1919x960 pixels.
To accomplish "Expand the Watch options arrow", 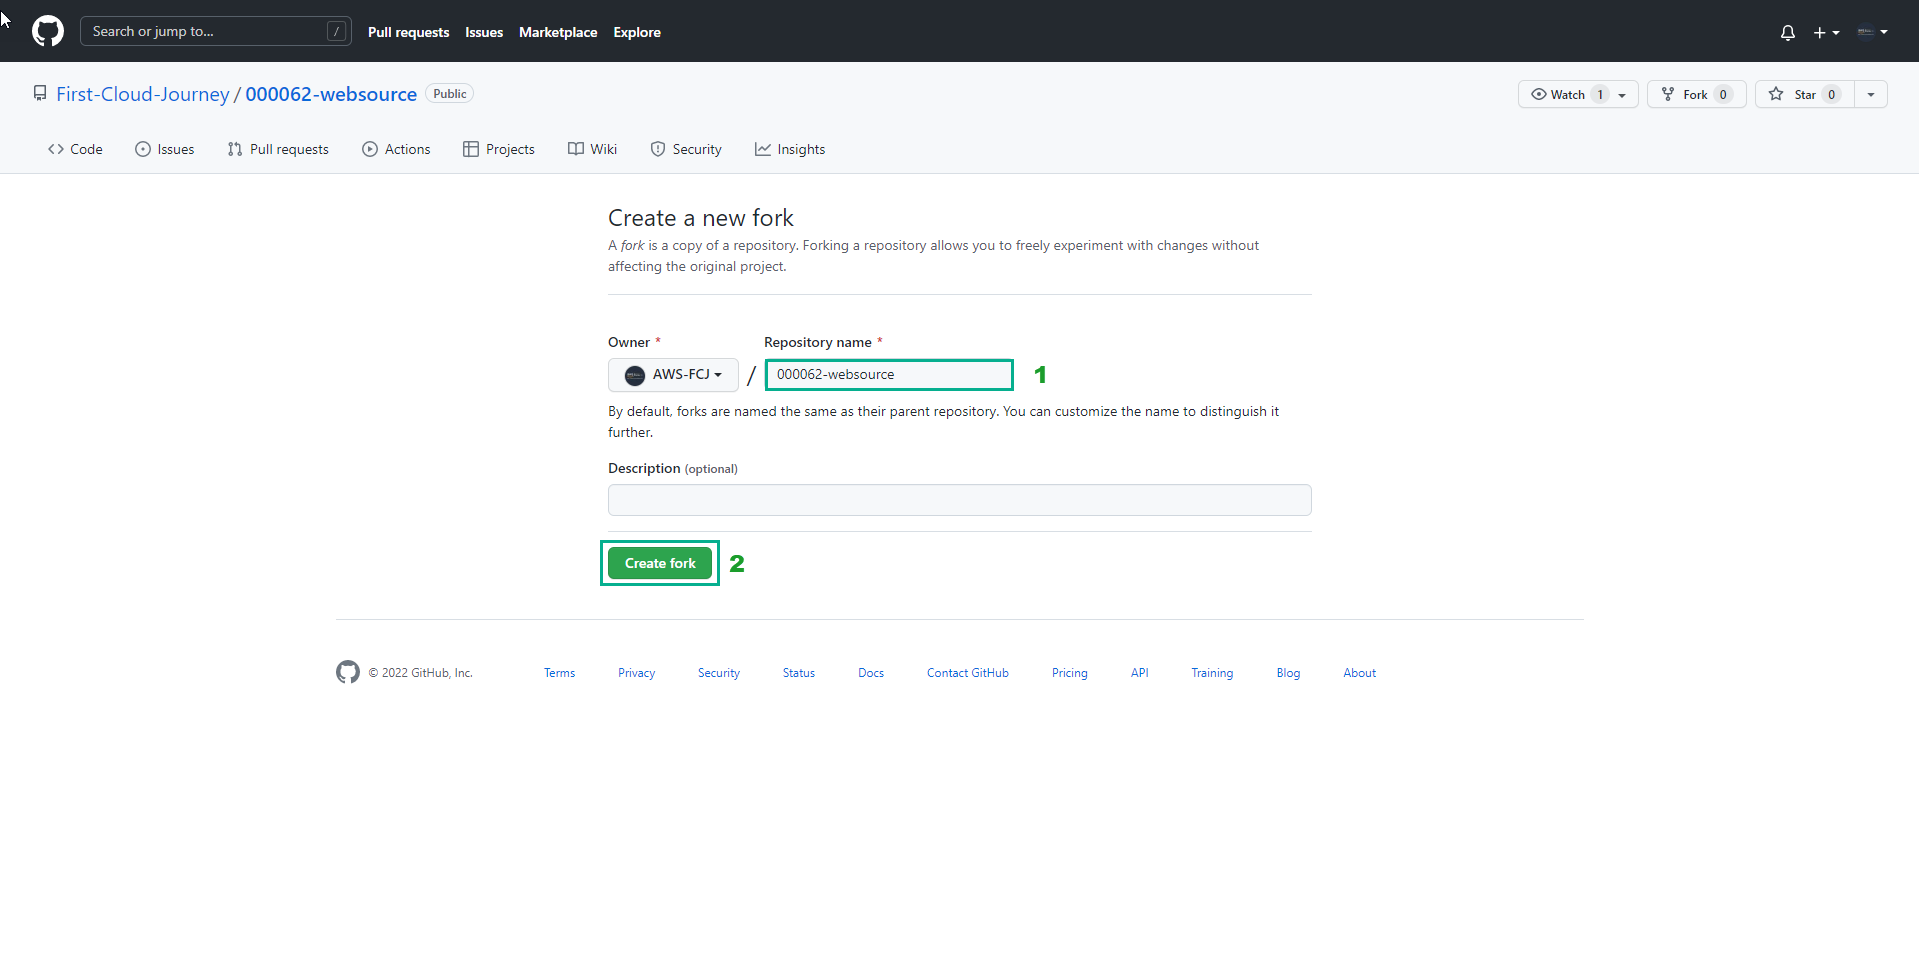I will click(x=1622, y=94).
